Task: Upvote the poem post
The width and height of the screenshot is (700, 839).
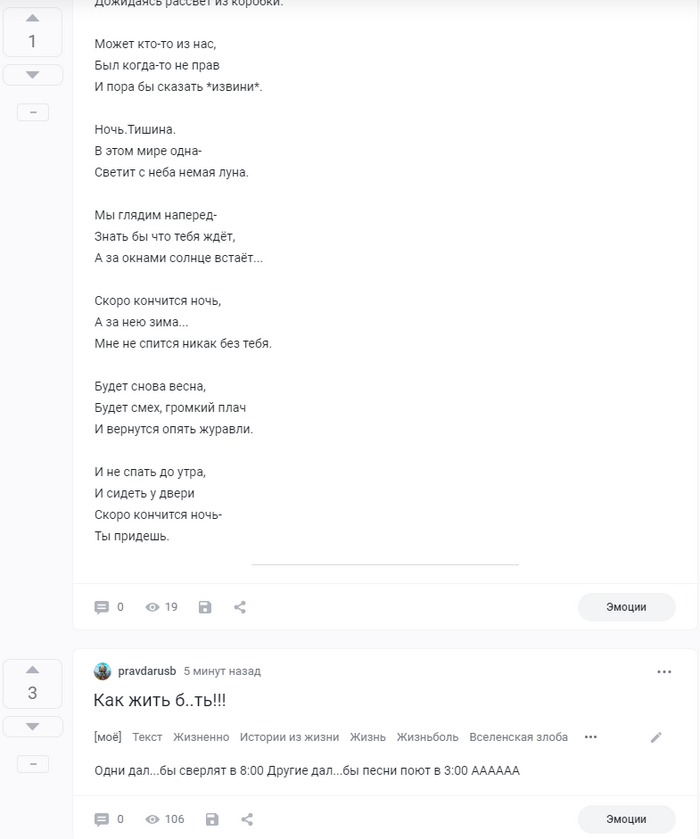Action: coord(33,17)
